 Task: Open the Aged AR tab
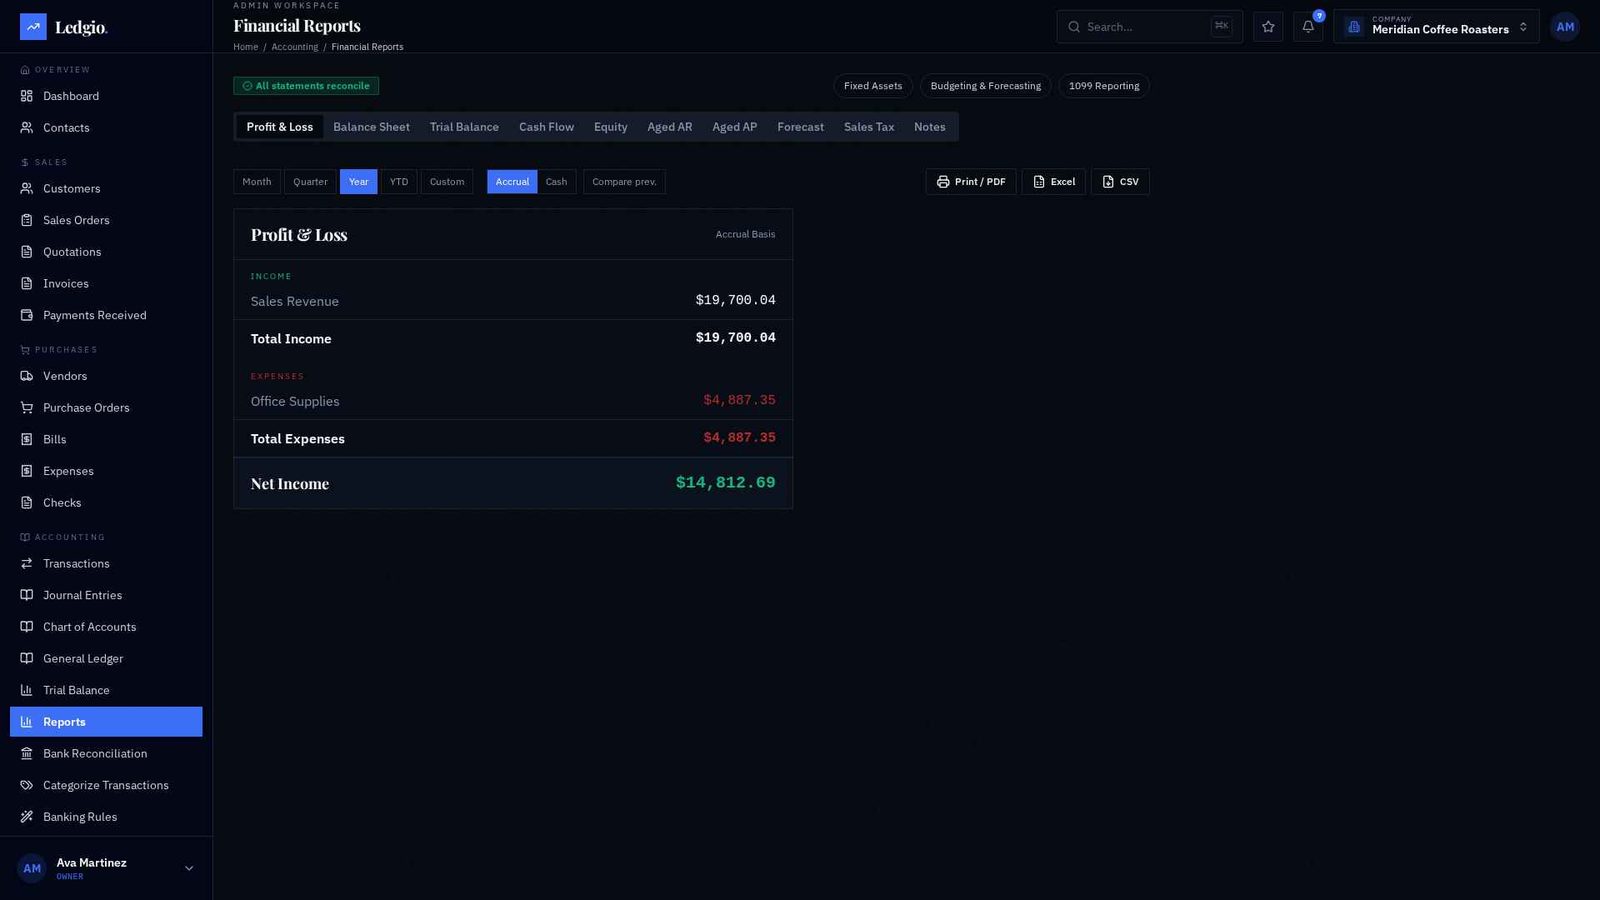670,127
